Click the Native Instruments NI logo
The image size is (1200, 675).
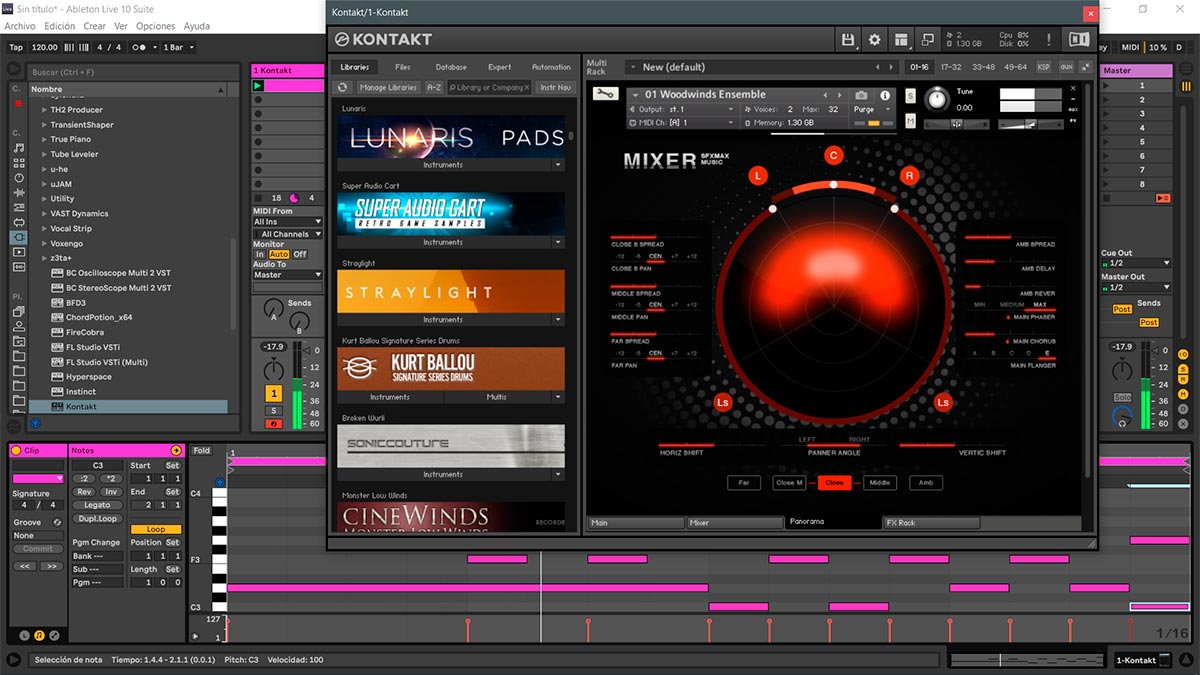coord(1078,40)
